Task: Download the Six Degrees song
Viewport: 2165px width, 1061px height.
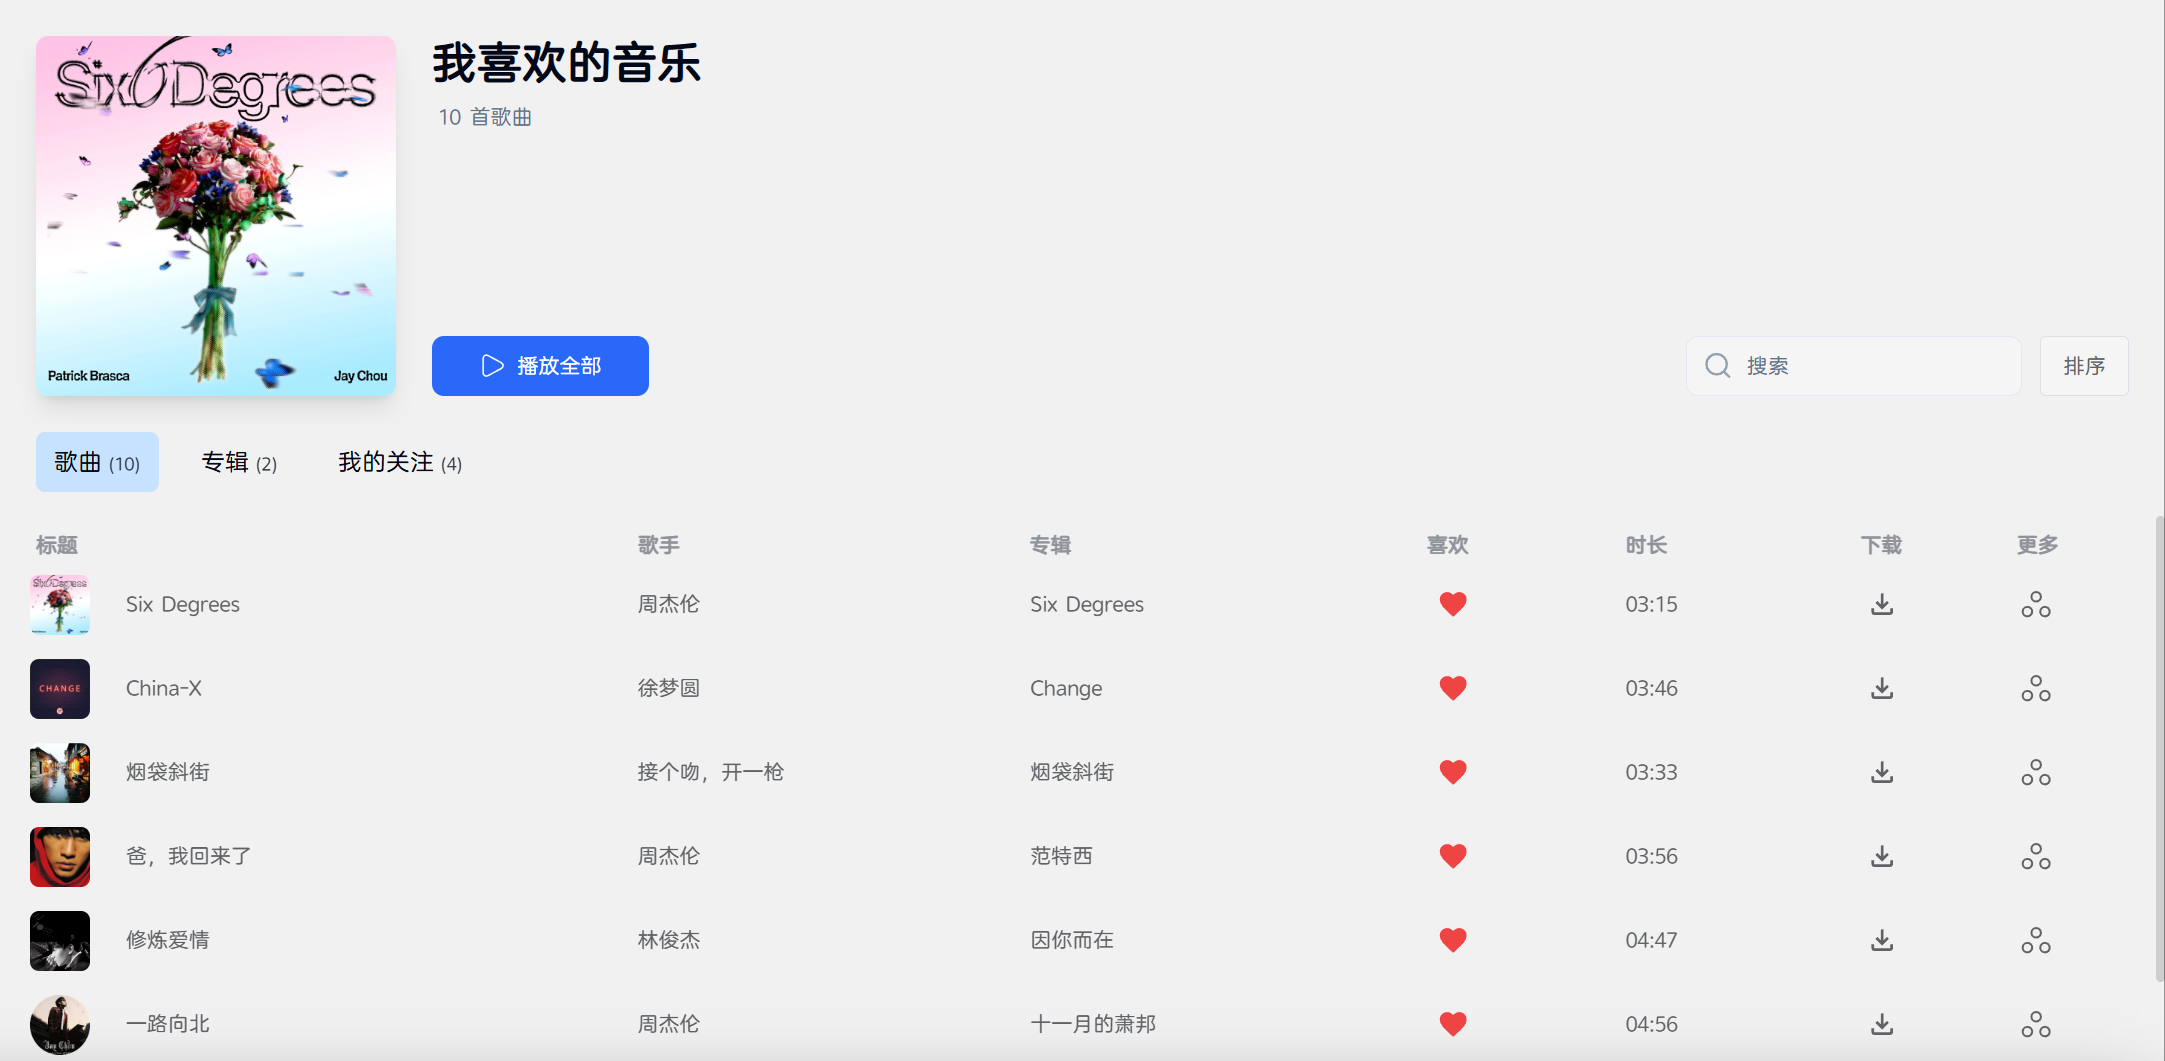Action: pos(1881,604)
